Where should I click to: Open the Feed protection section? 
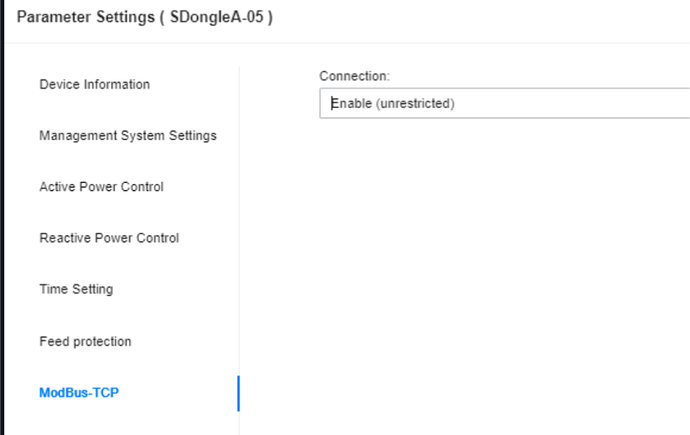coord(85,341)
